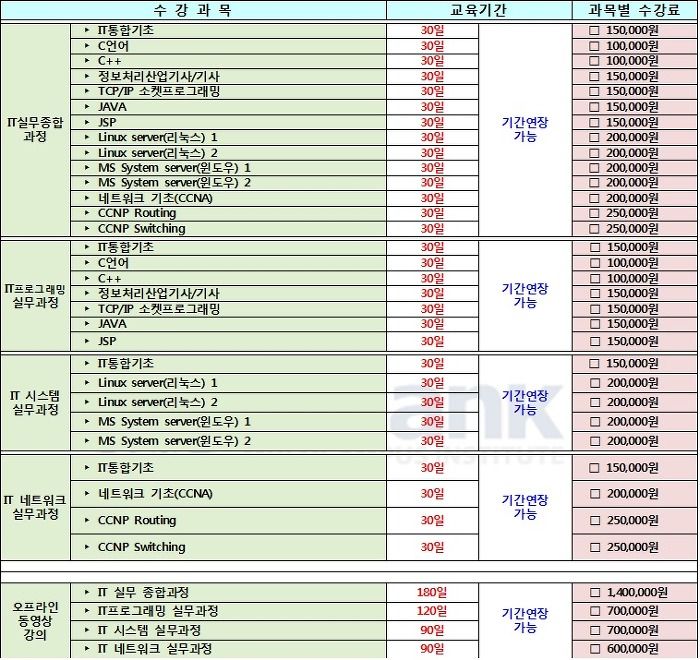Click 네트워크 기초(CCNA) subject in IT실무종합과정
700x660 pixels.
click(155, 198)
